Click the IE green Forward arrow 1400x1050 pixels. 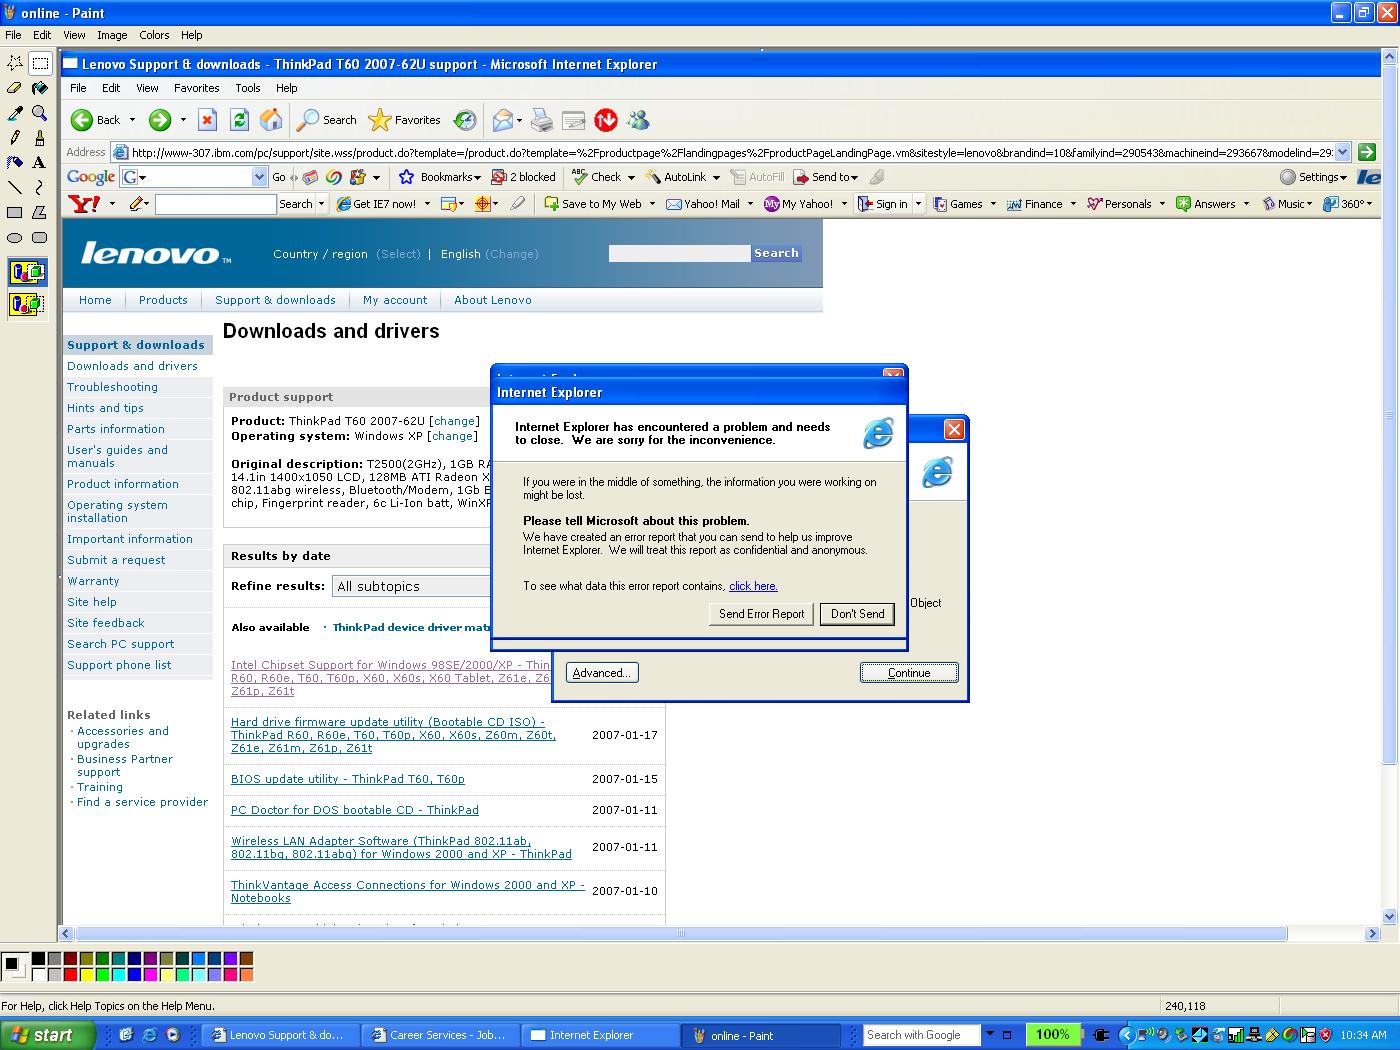(x=160, y=120)
